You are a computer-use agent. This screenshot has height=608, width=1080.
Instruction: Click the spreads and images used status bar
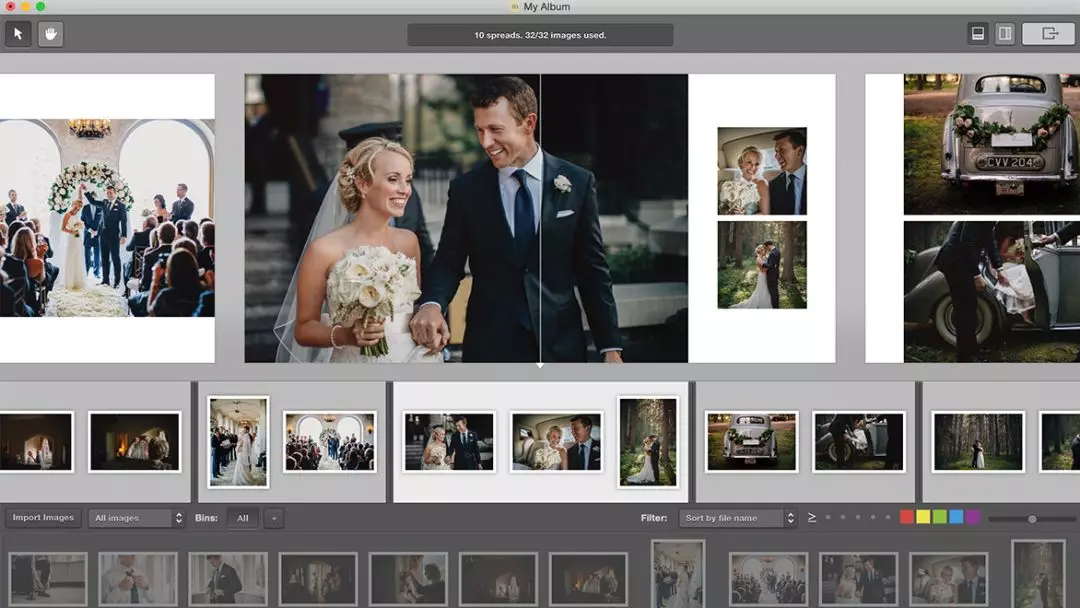point(540,35)
